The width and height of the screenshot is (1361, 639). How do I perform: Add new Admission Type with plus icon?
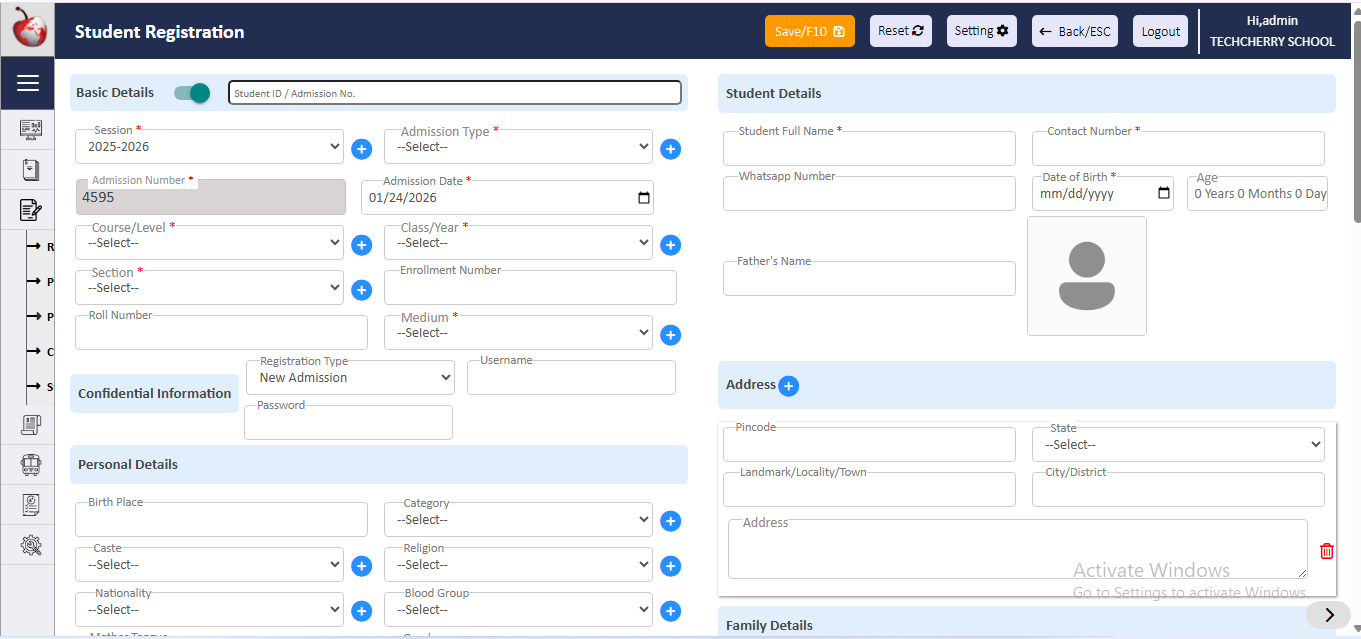(670, 149)
